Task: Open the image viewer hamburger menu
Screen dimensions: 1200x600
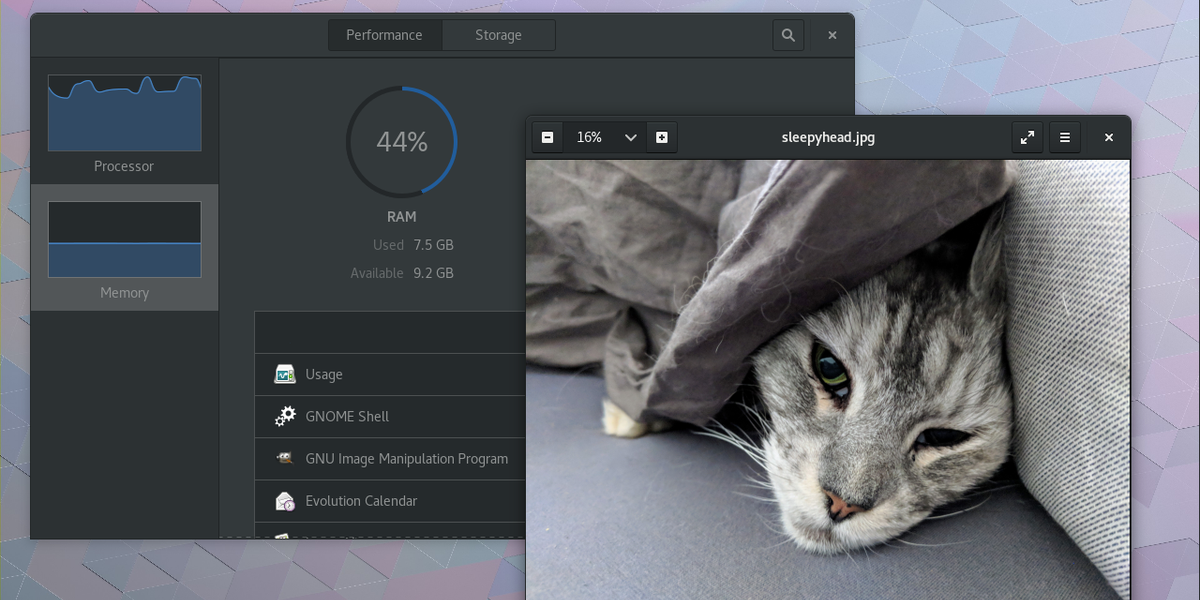Action: pos(1065,137)
